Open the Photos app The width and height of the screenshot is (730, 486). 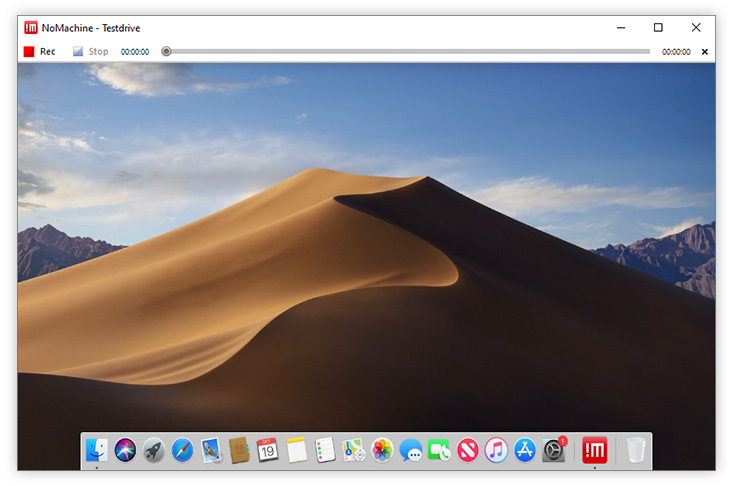coord(382,450)
